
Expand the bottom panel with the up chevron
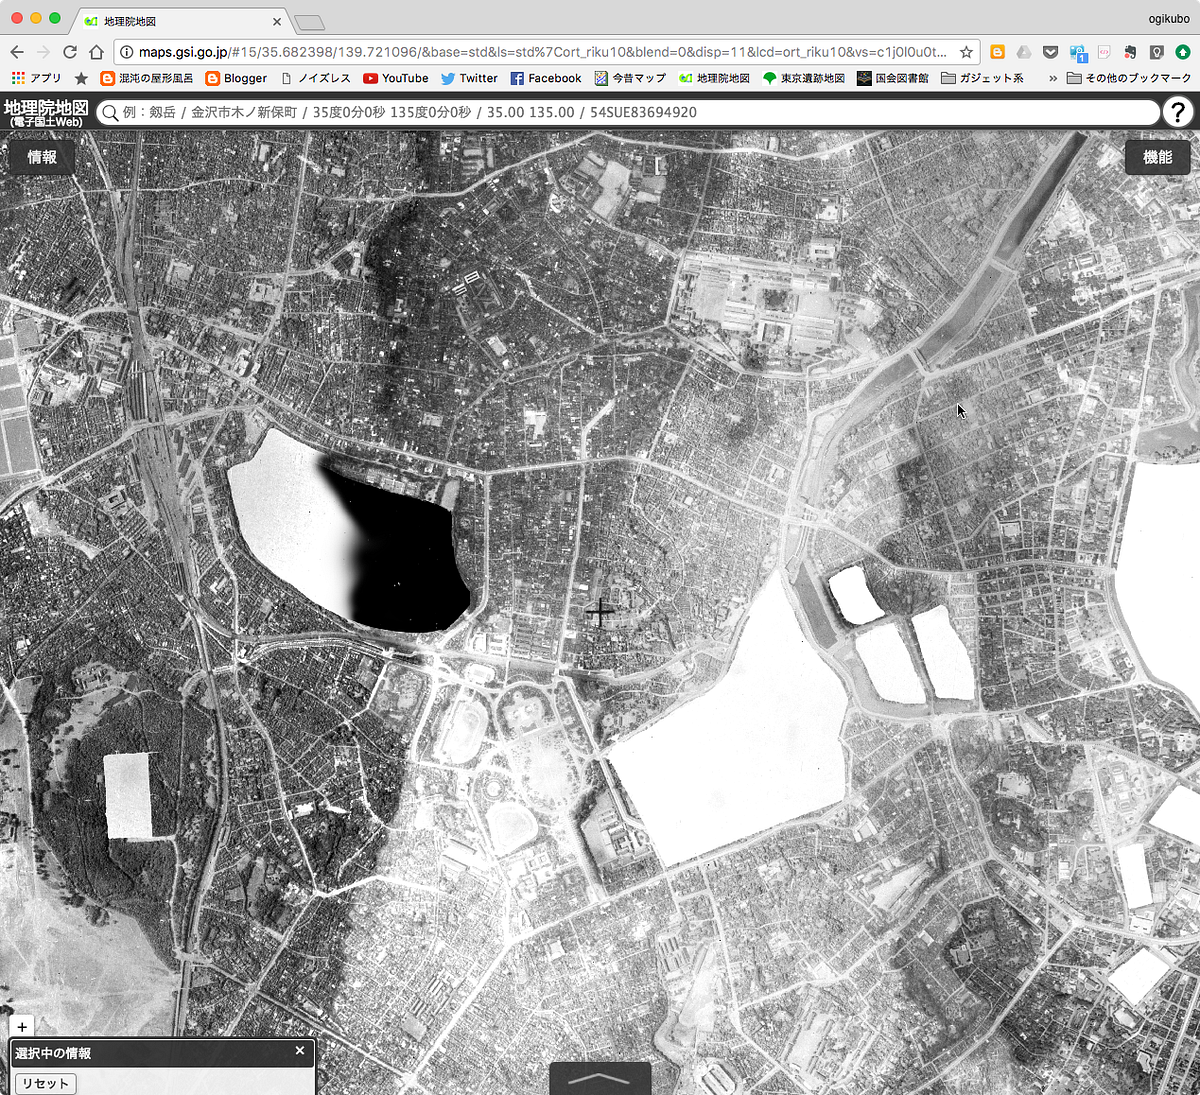(600, 1078)
